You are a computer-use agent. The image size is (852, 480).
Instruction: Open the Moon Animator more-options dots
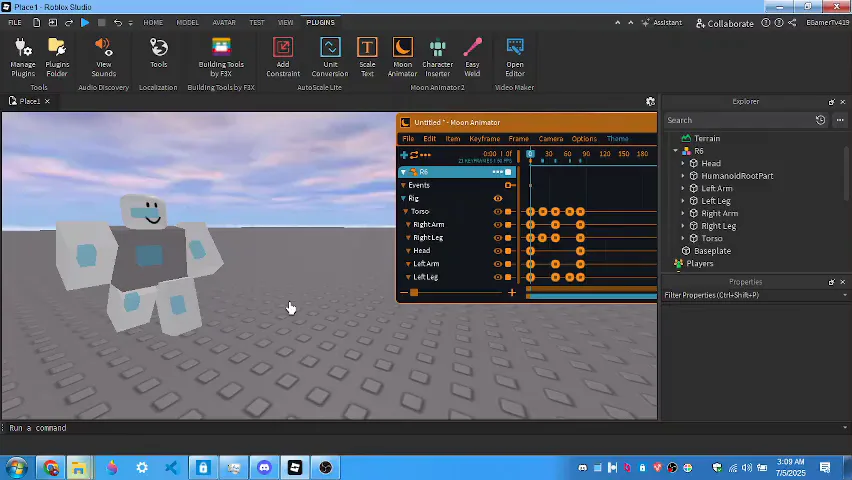tap(425, 155)
